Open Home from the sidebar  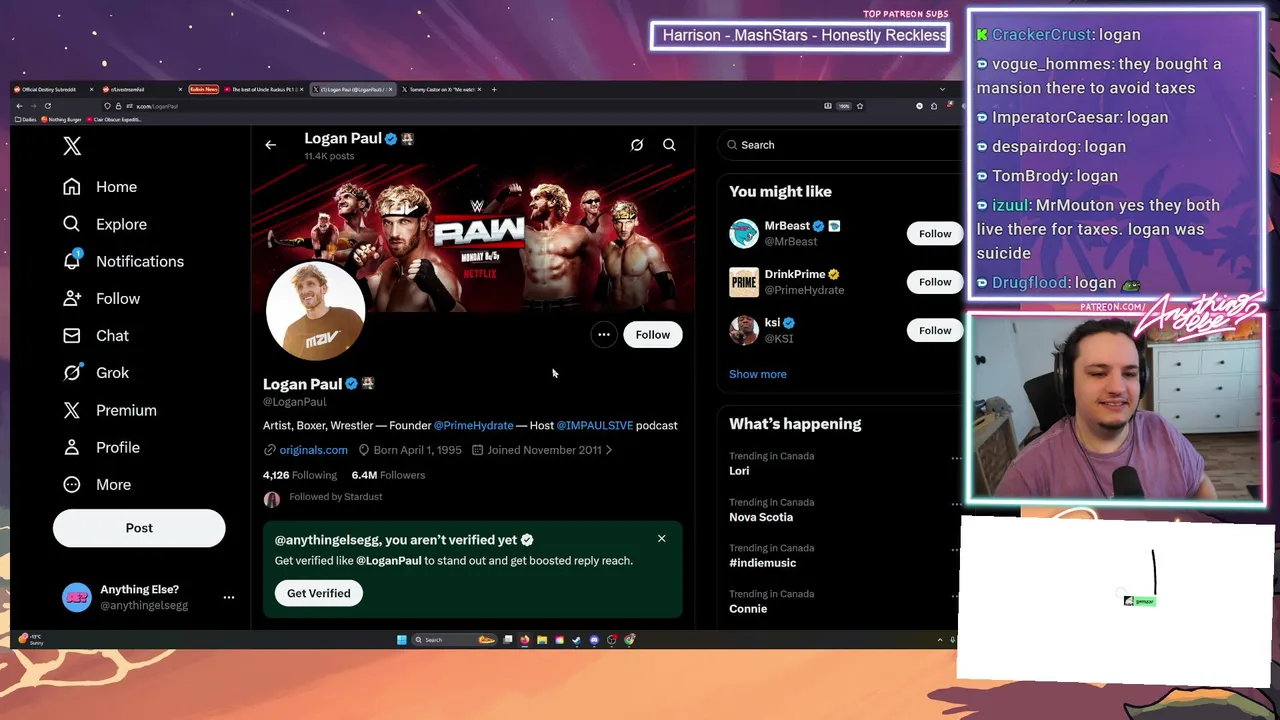[99, 187]
